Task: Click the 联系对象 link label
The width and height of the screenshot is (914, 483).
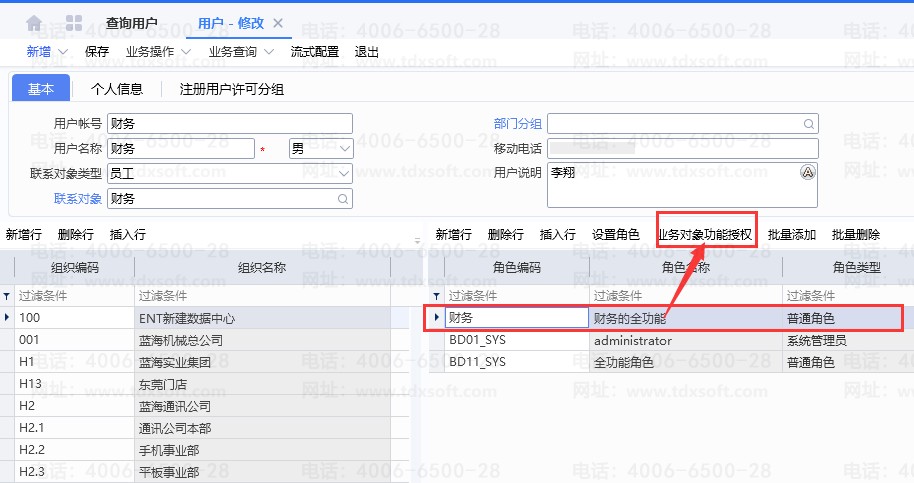Action: pyautogui.click(x=78, y=199)
